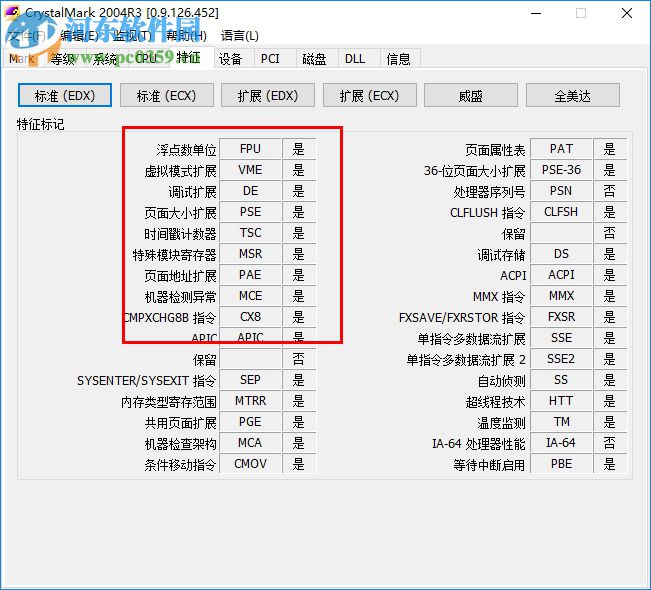Select the FXSR feature cell
Image resolution: width=651 pixels, height=590 pixels.
click(561, 317)
